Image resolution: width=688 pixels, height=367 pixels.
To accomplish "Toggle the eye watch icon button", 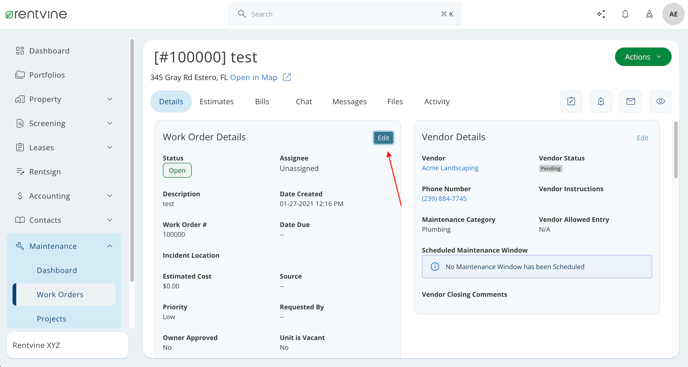I will (x=660, y=101).
